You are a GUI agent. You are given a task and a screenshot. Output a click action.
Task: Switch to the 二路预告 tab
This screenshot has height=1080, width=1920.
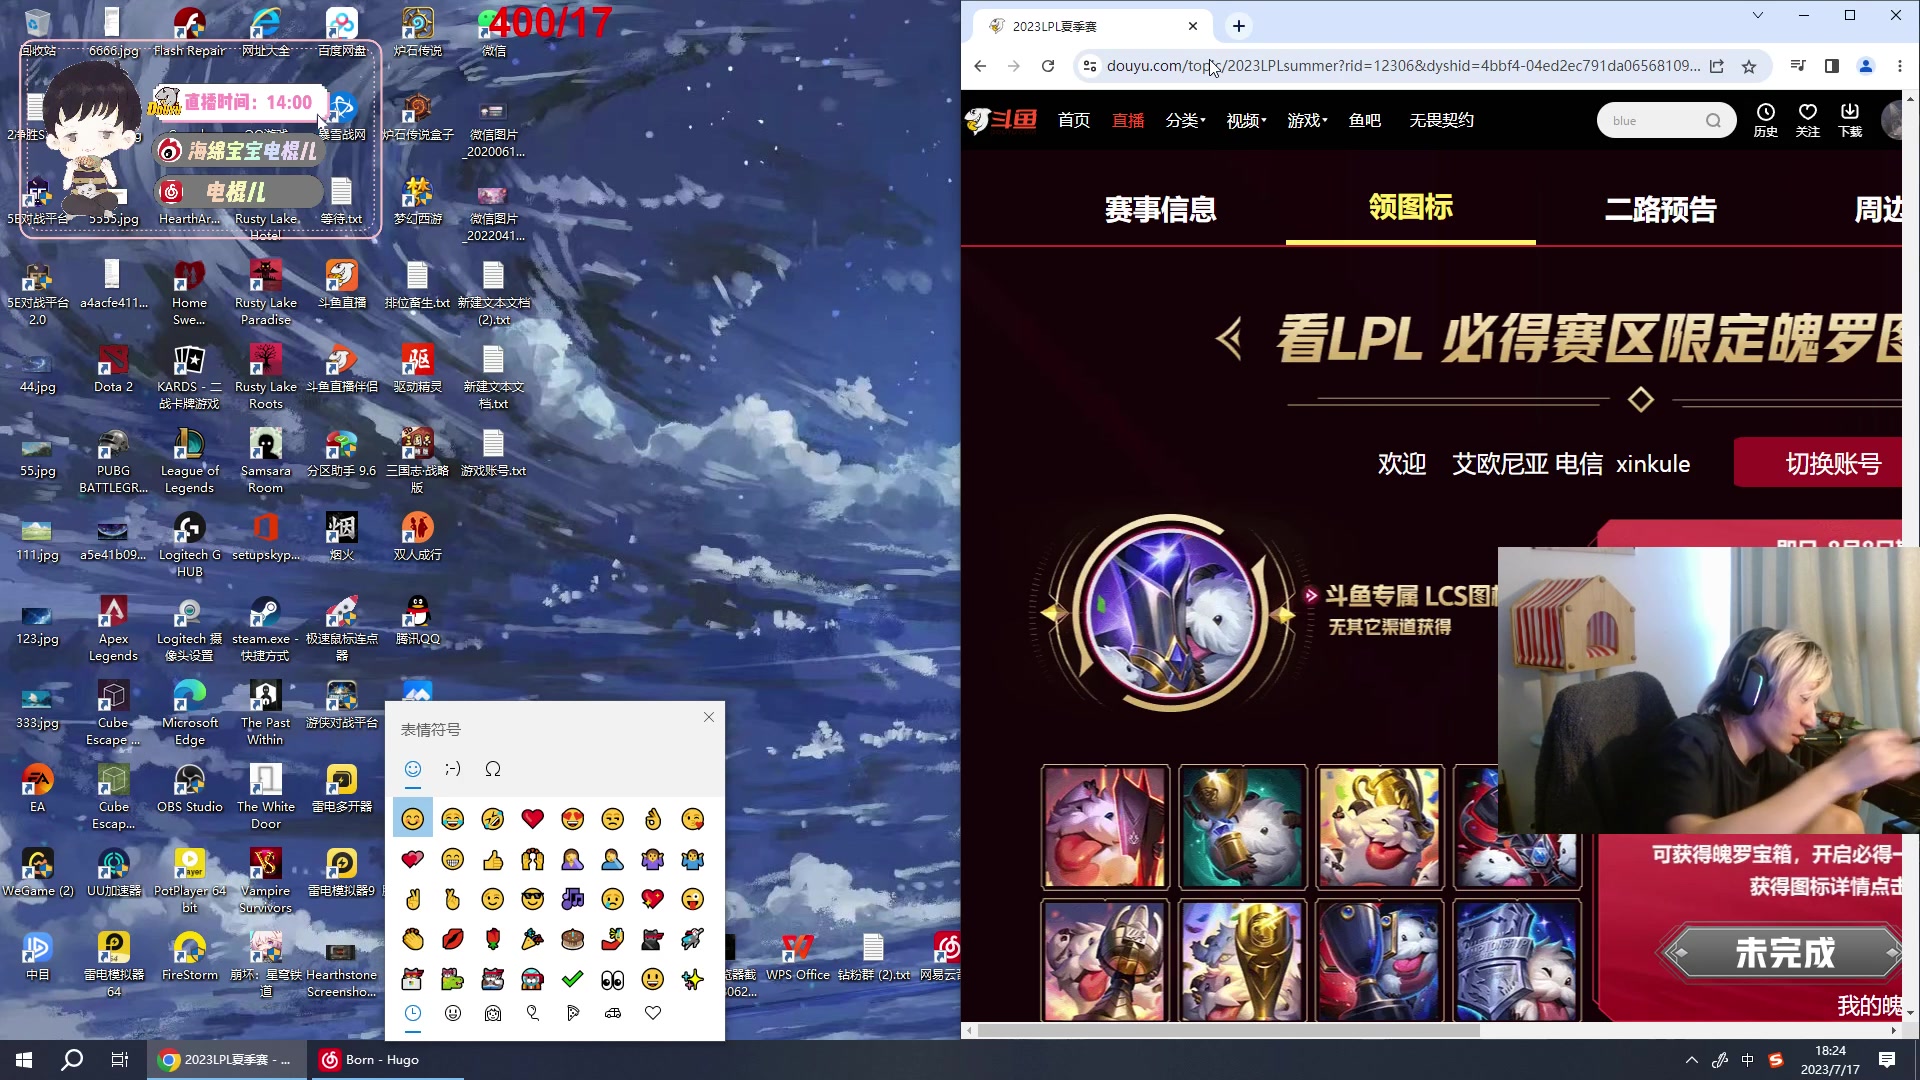[1660, 209]
